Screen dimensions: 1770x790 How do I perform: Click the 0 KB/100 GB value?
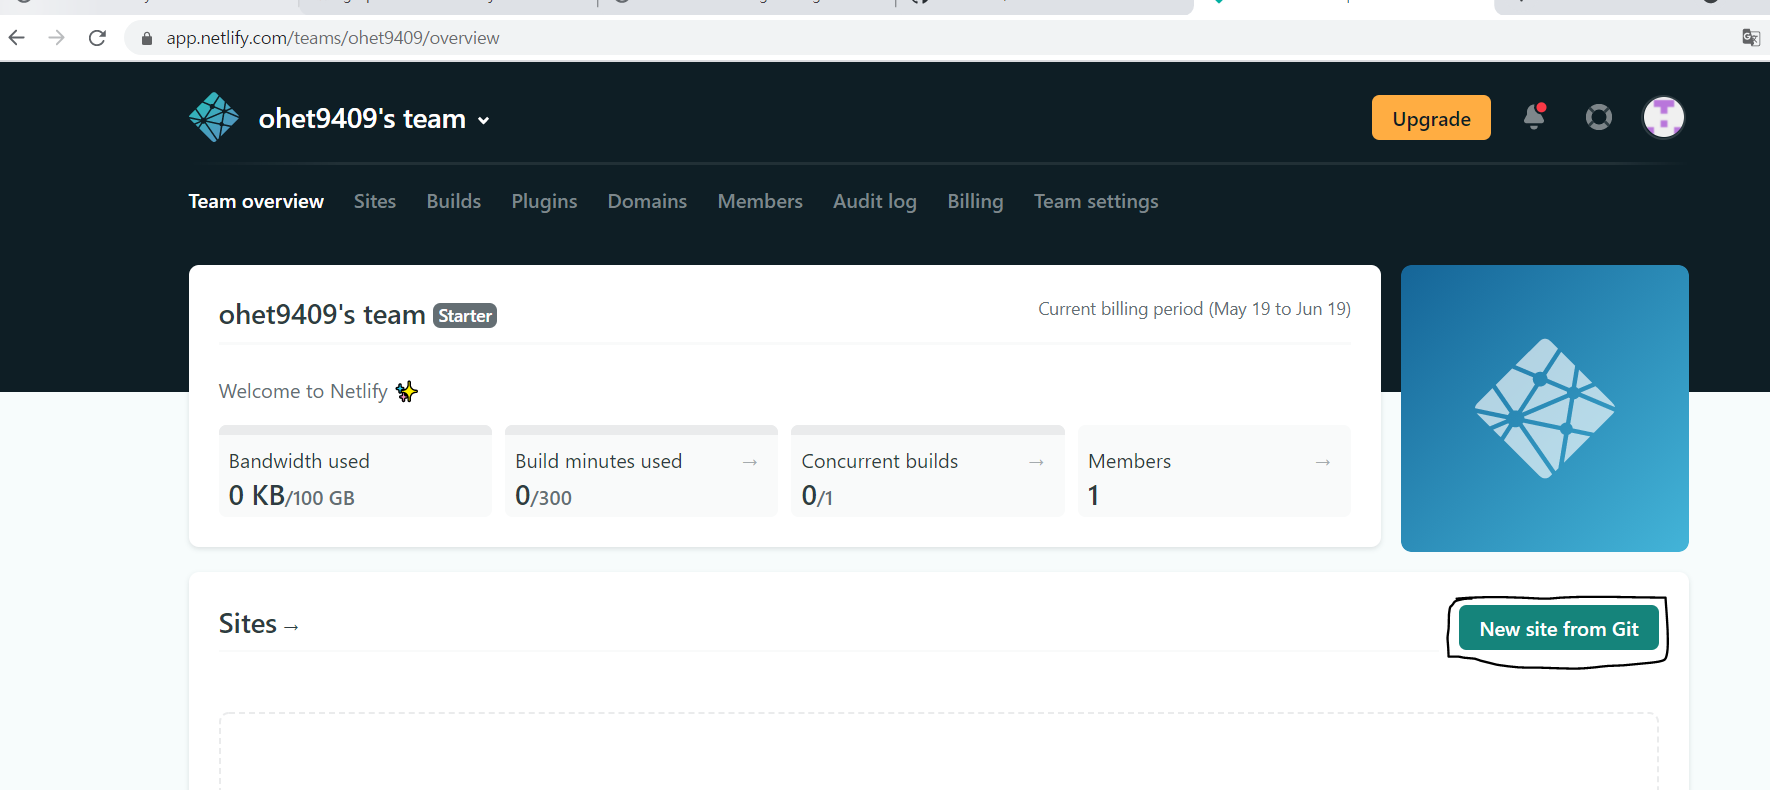tap(292, 496)
